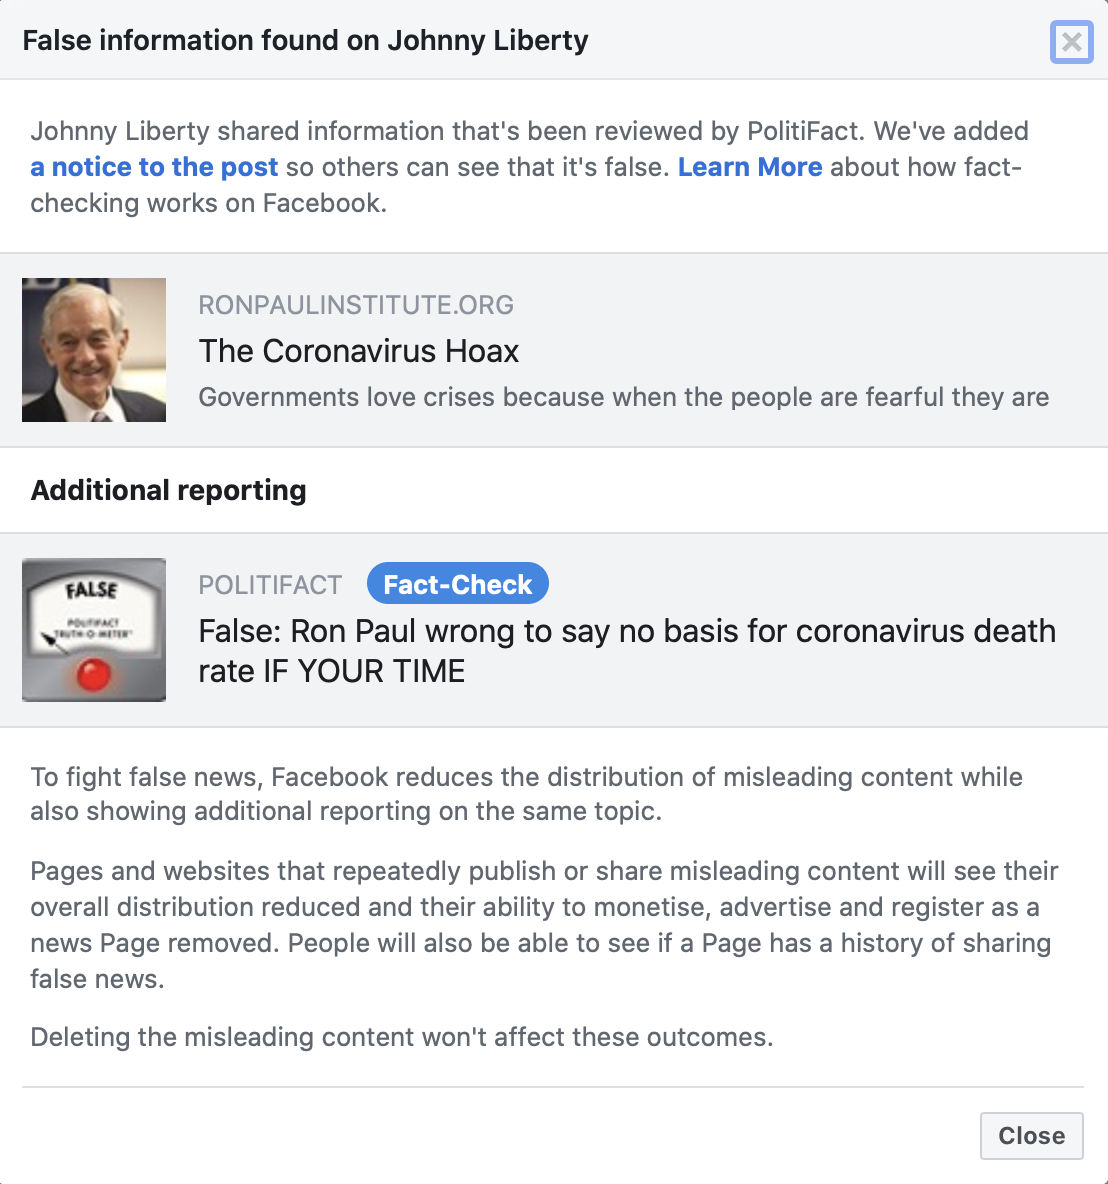
Task: Click the POLITIFACT source label
Action: pos(269,584)
